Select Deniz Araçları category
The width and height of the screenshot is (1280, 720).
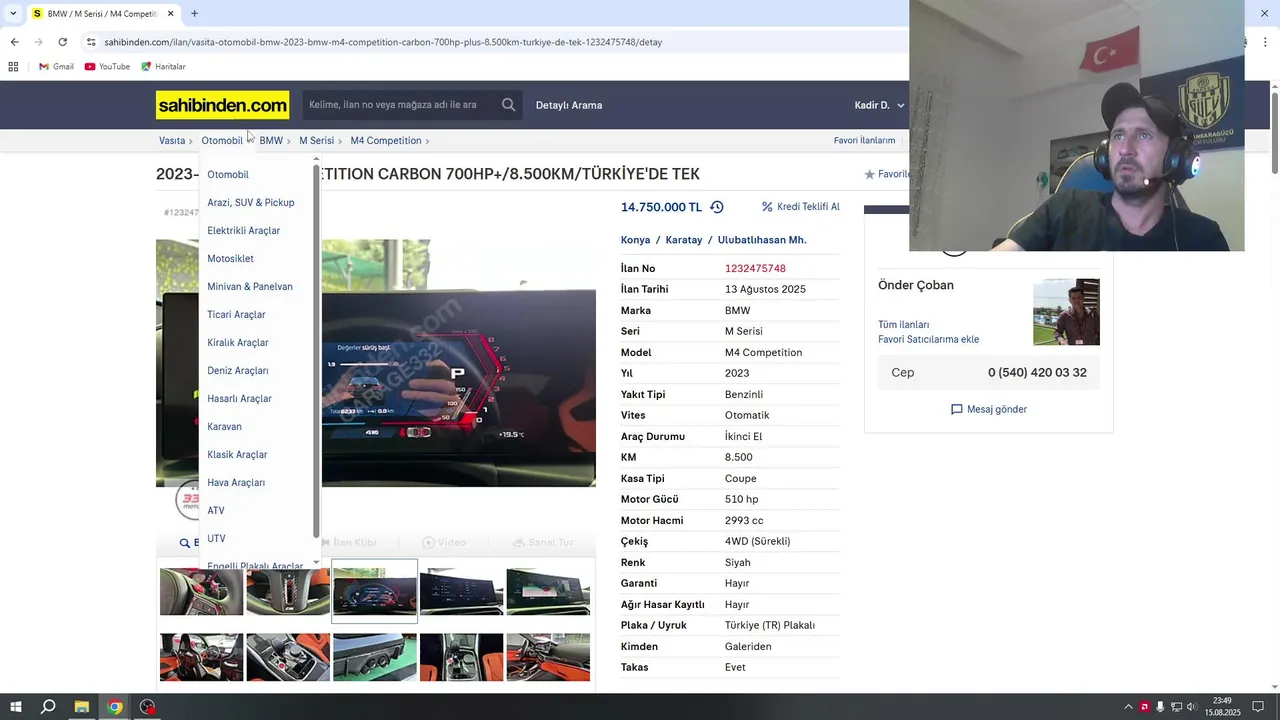point(238,371)
